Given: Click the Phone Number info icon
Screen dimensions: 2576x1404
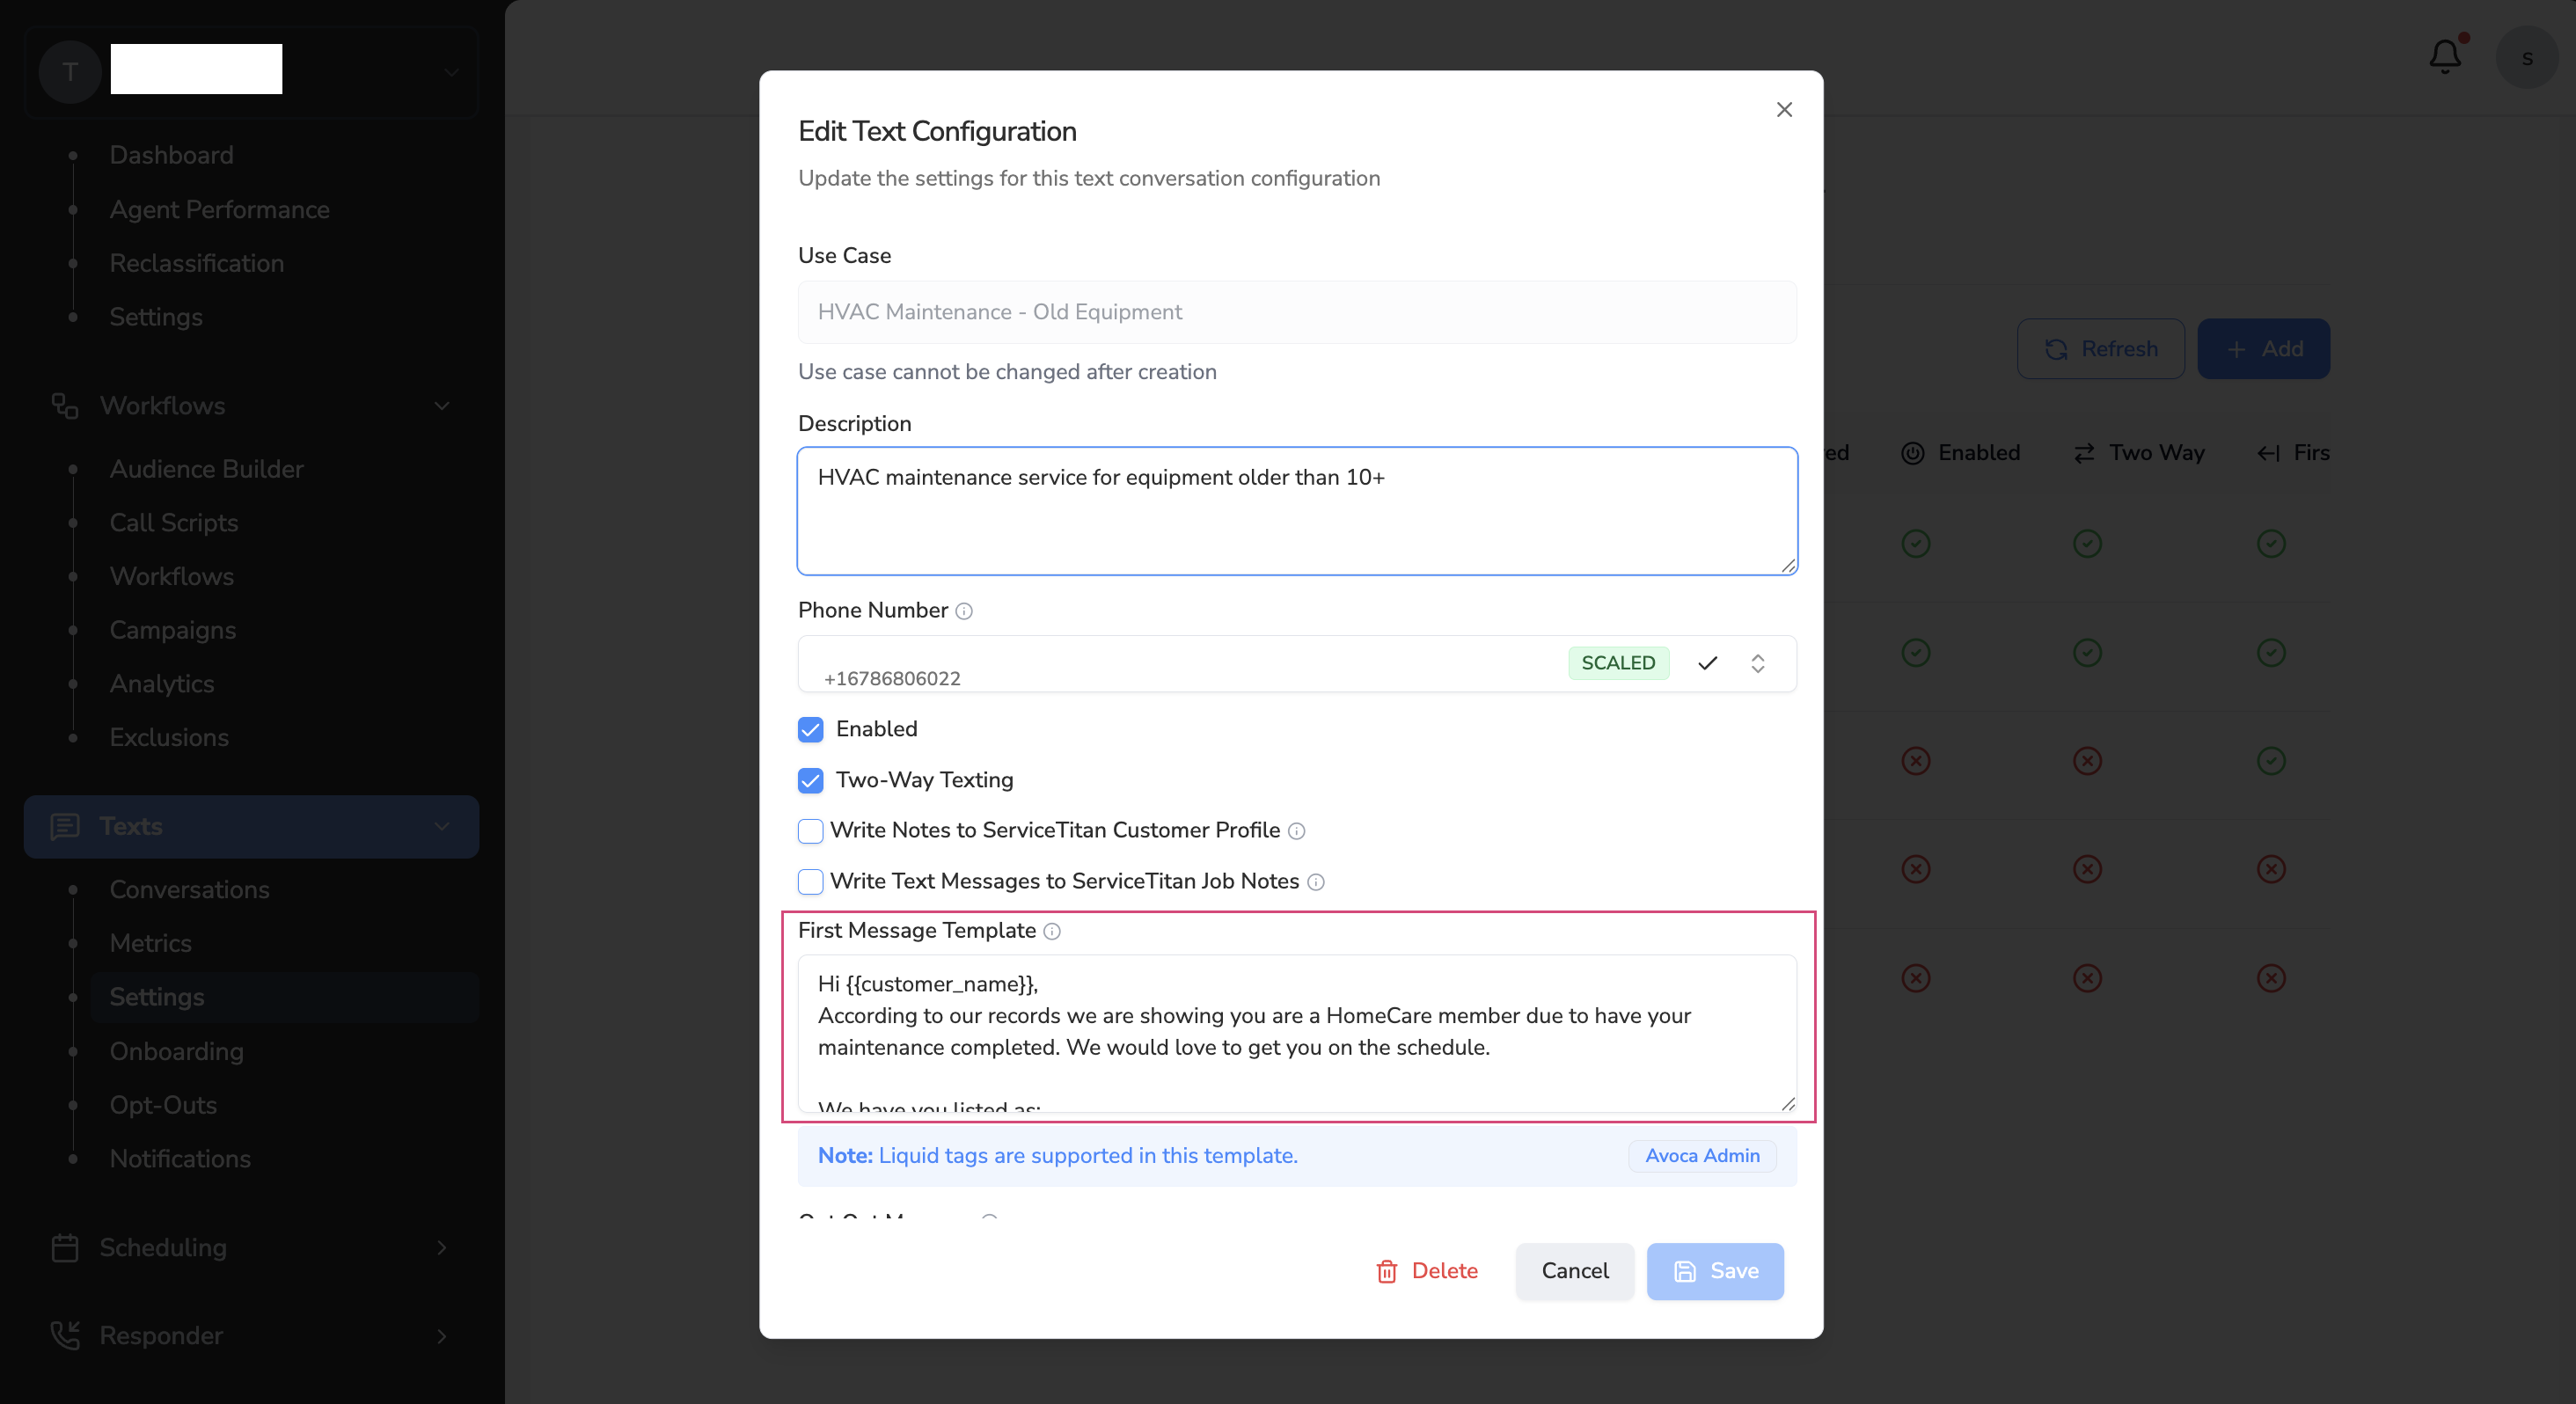Looking at the screenshot, I should (x=963, y=611).
